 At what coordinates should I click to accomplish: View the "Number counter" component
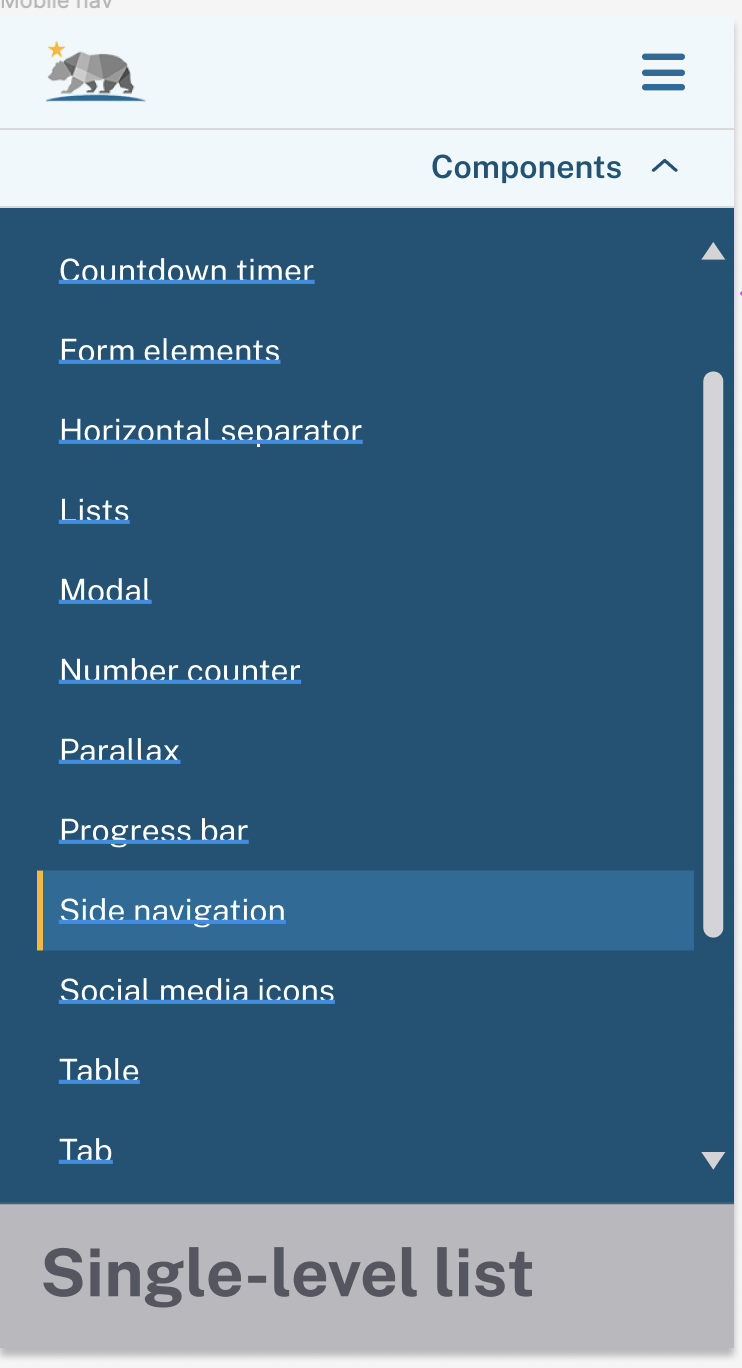(180, 670)
